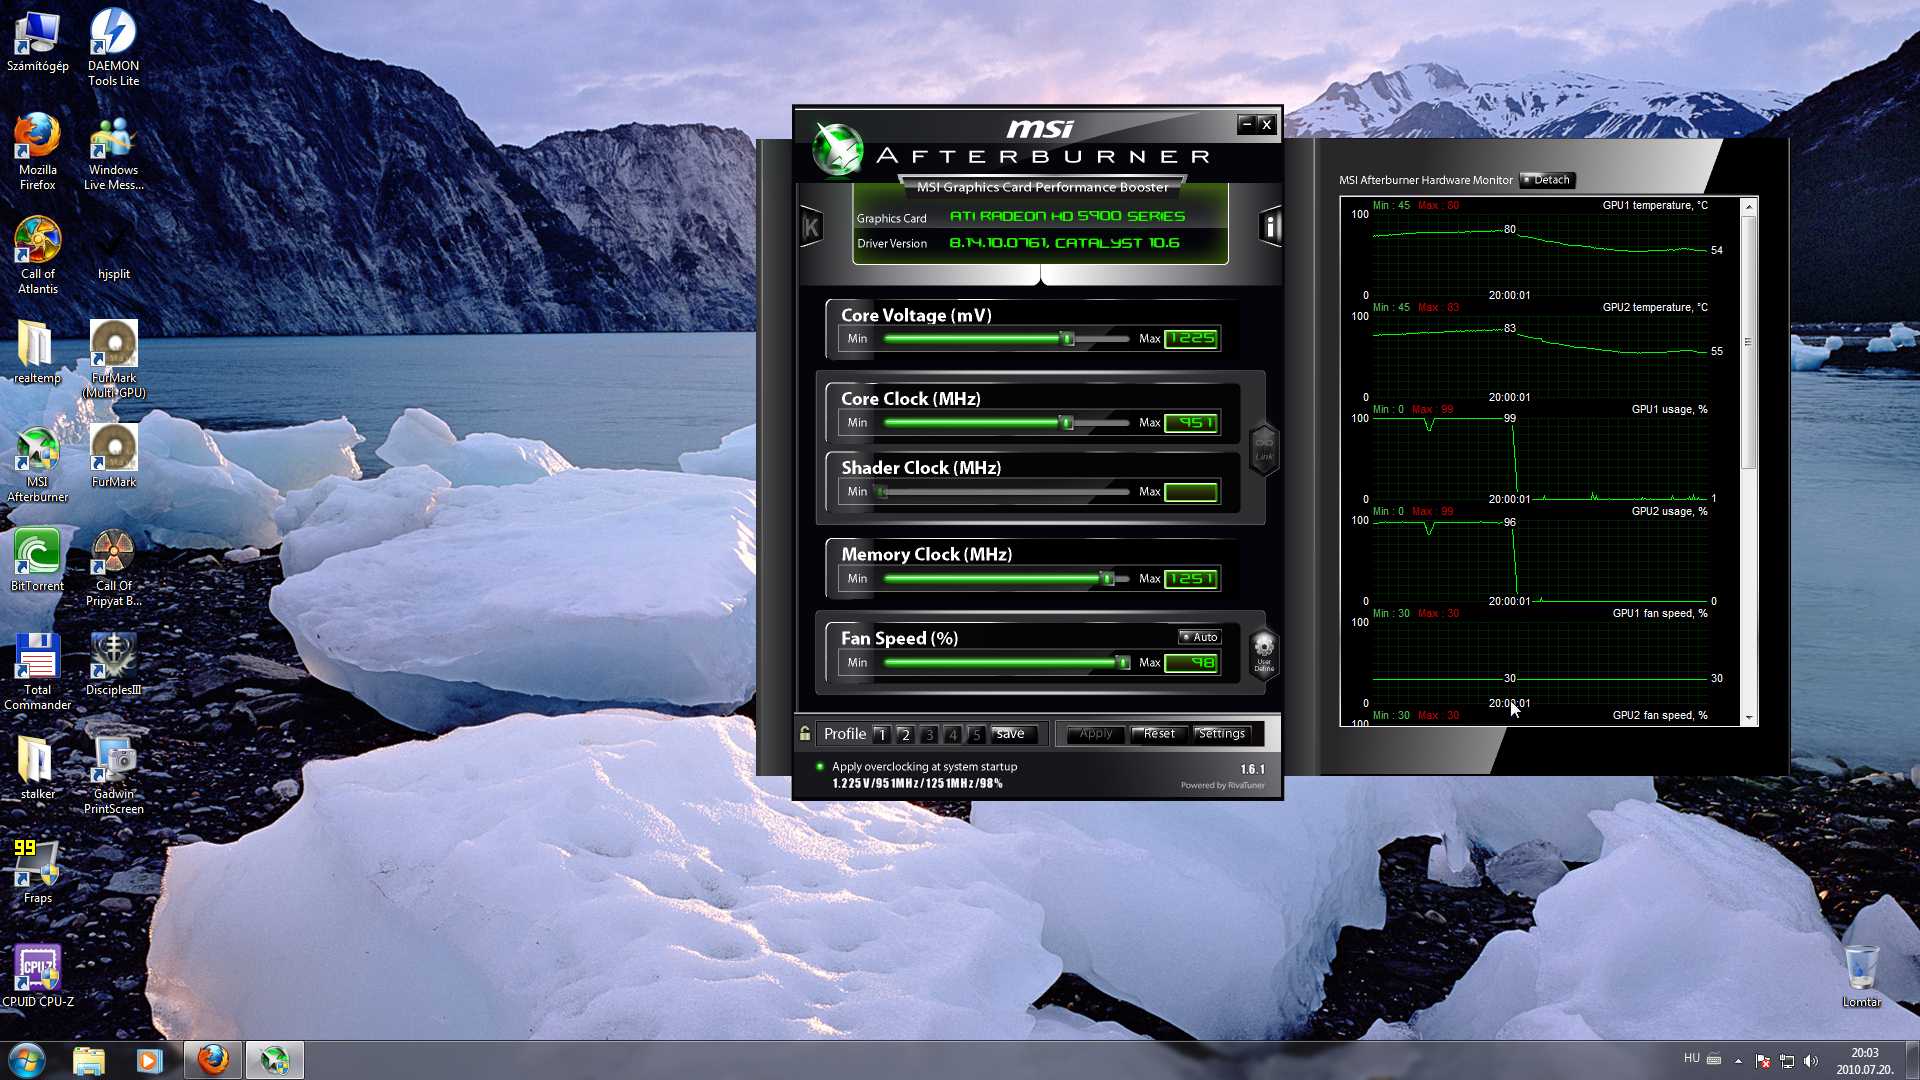This screenshot has width=1920, height=1080.
Task: Click the Fan Speed value field 98
Action: (1191, 663)
